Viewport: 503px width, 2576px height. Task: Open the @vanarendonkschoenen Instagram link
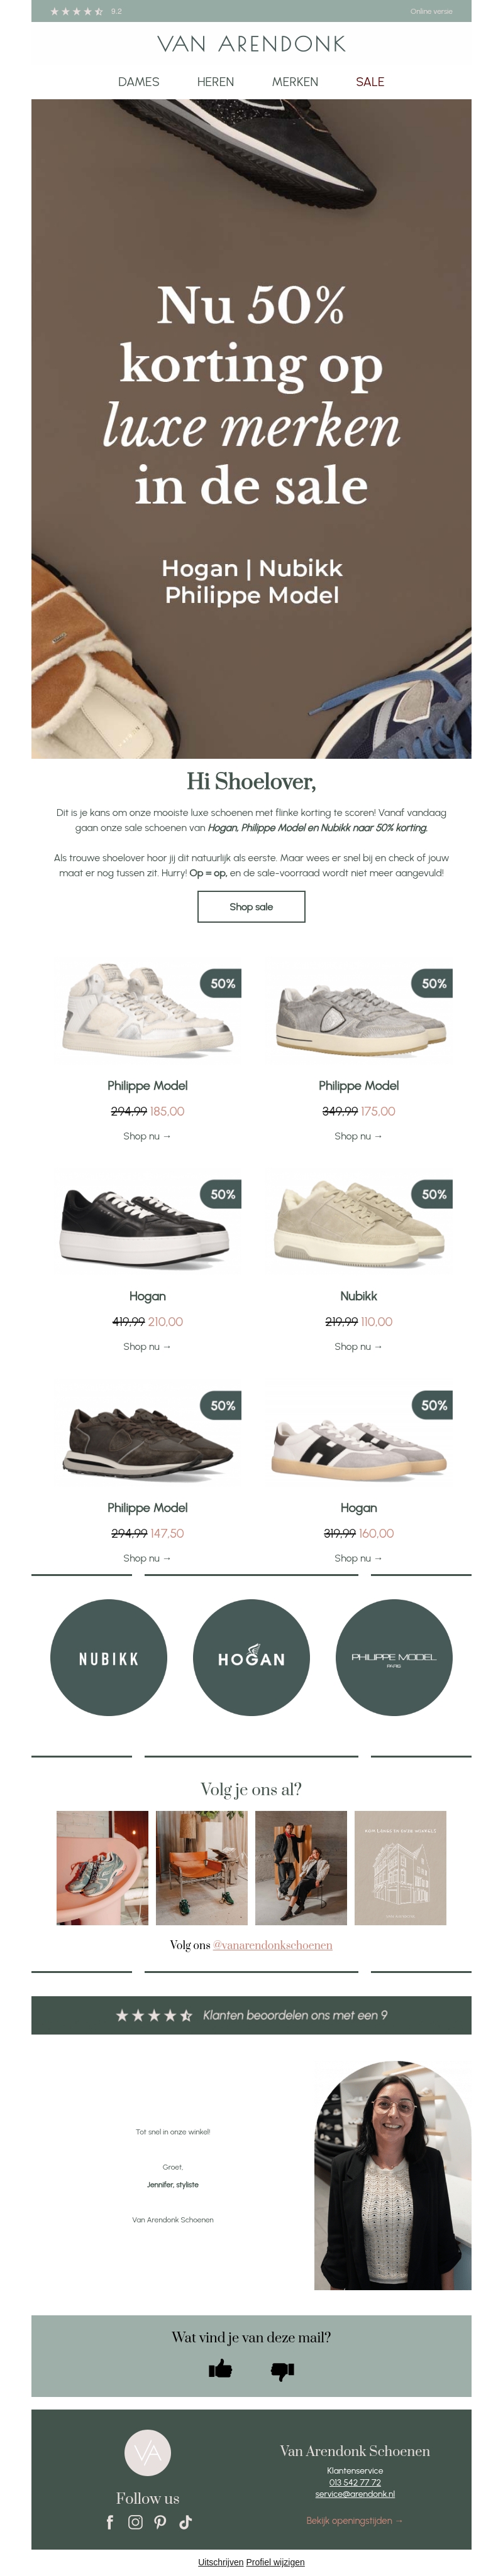tap(272, 1945)
